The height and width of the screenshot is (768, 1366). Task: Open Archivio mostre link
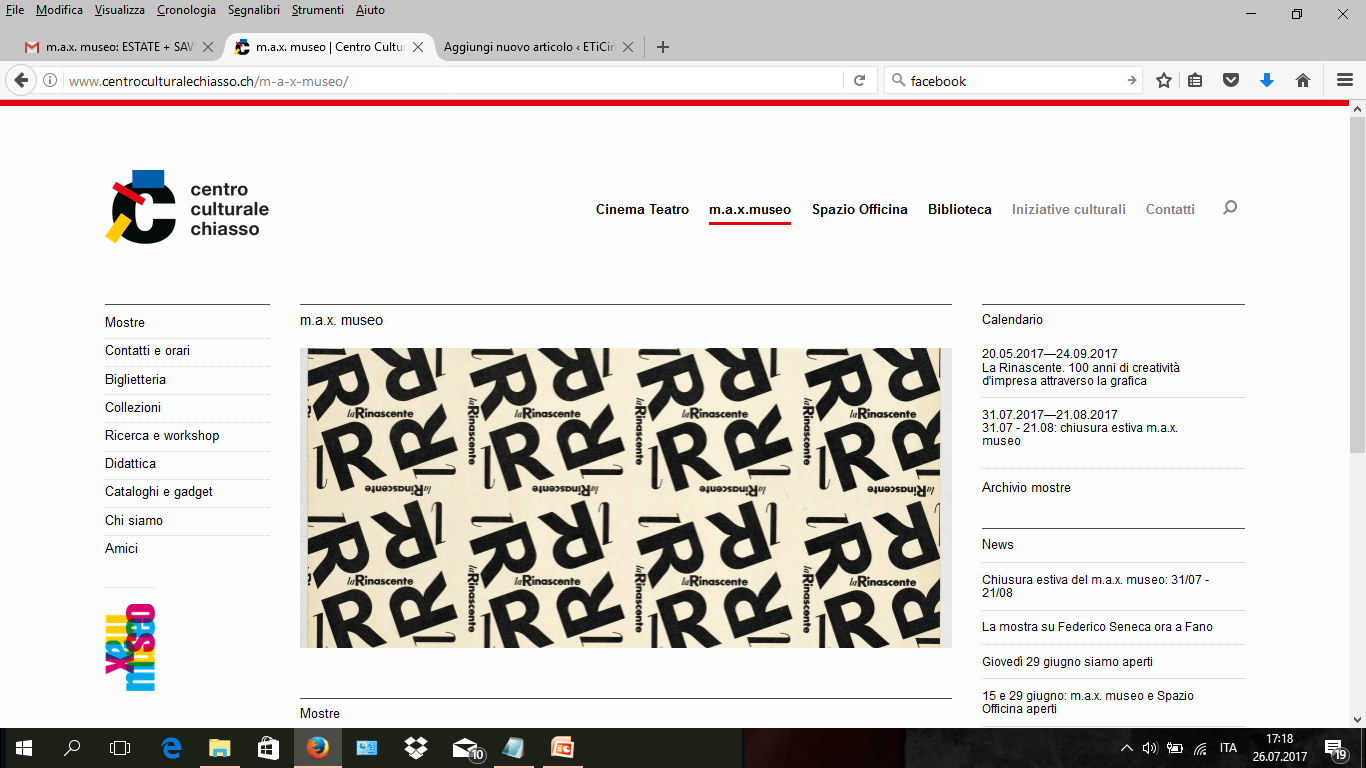1026,487
